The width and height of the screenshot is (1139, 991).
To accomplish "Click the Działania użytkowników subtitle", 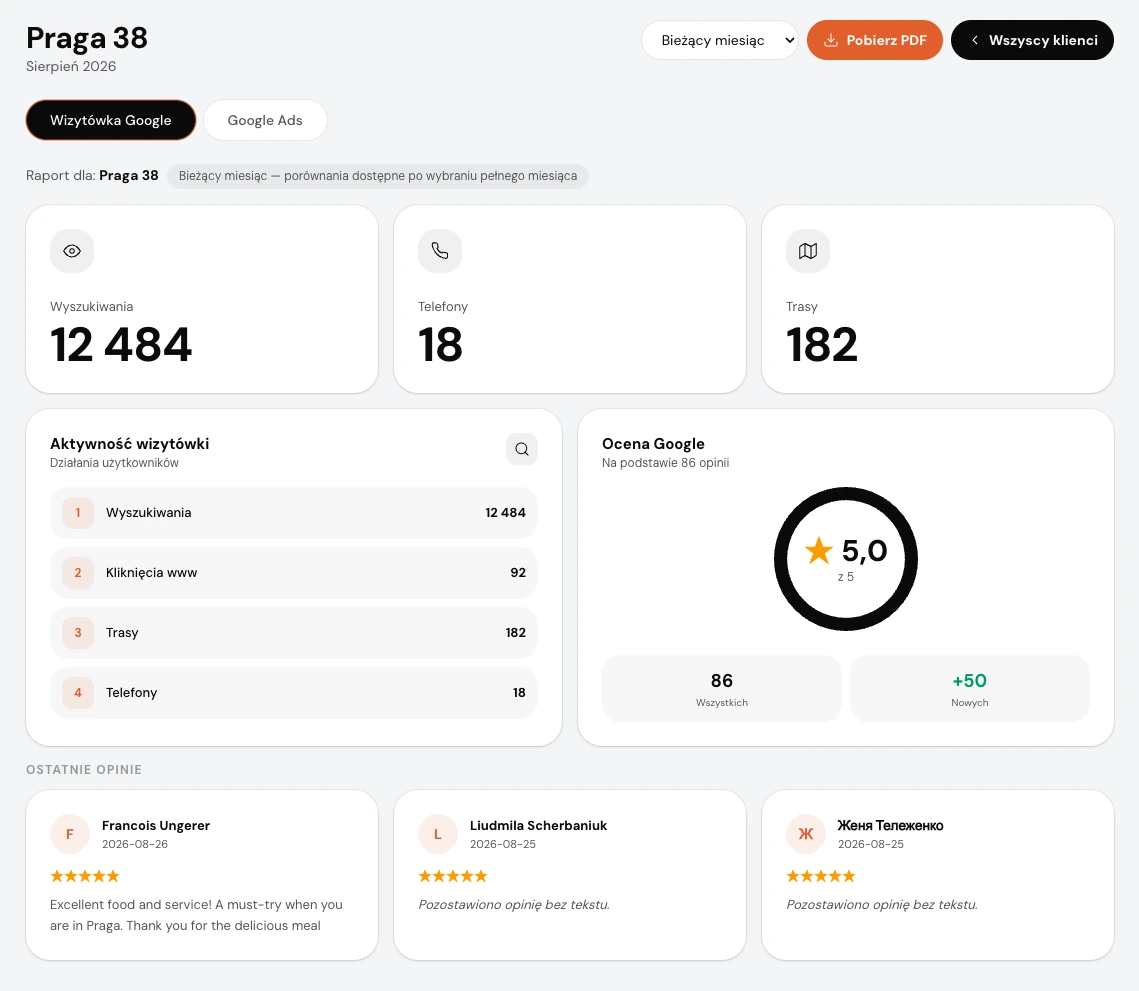I will coord(114,463).
